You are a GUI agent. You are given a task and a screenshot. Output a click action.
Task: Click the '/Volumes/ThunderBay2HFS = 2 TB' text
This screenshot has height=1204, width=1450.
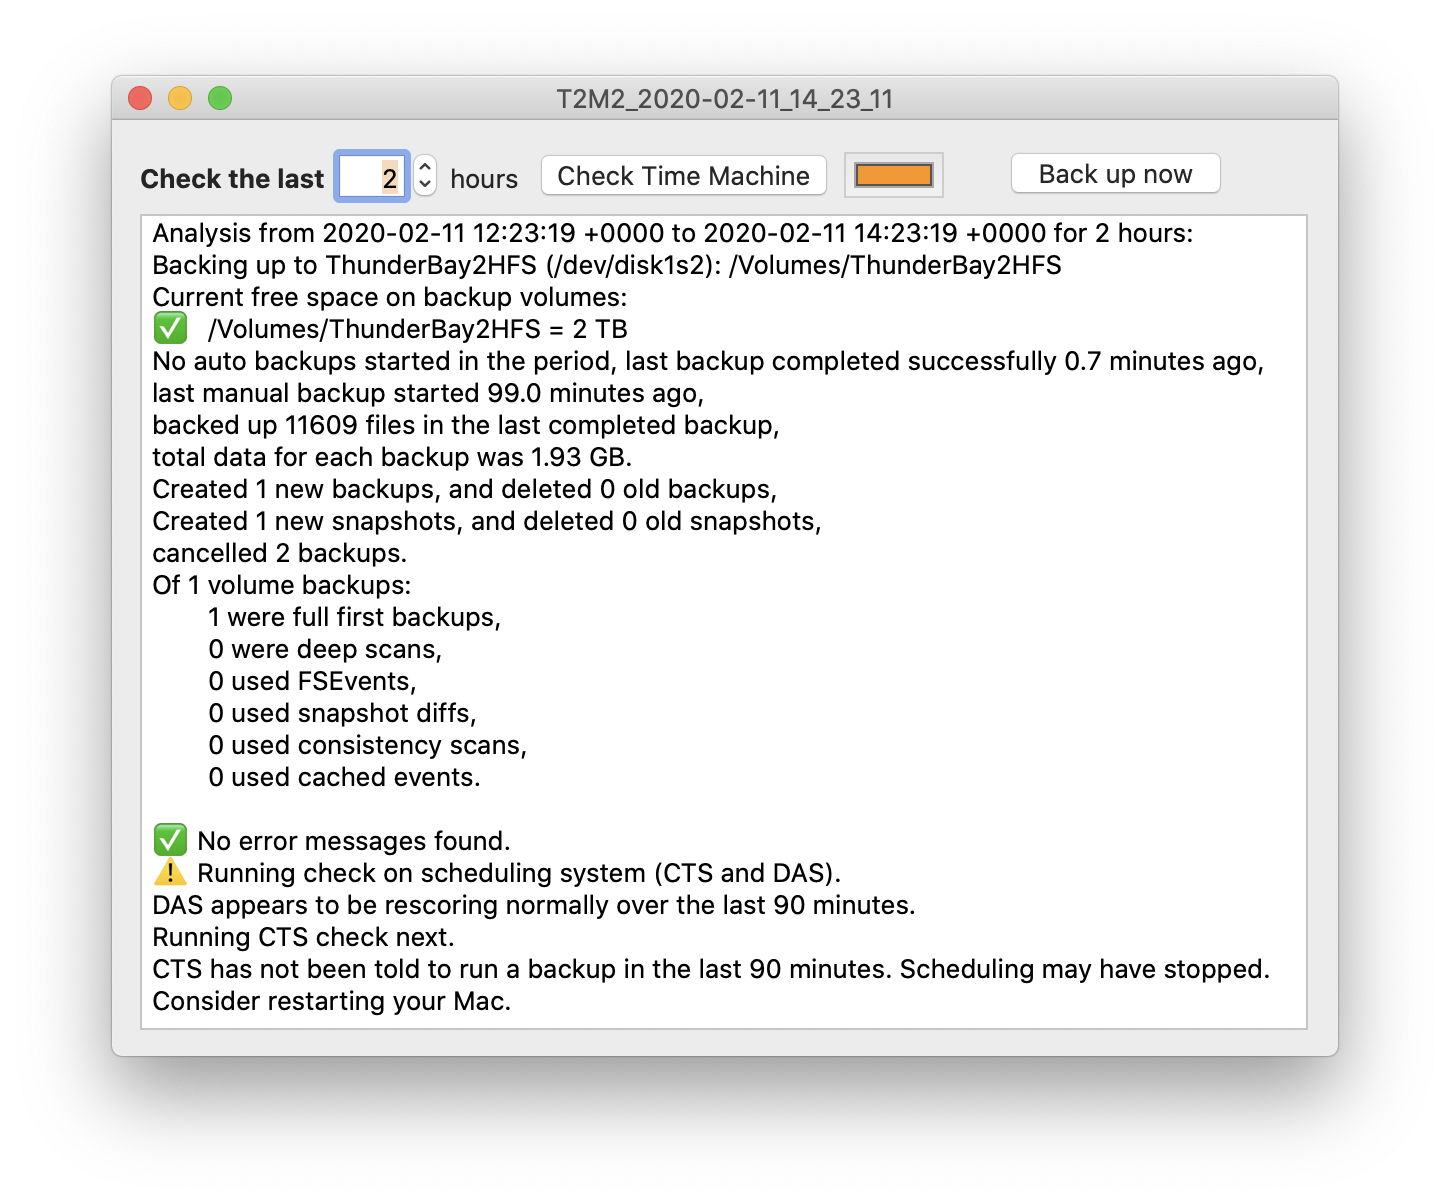click(418, 329)
